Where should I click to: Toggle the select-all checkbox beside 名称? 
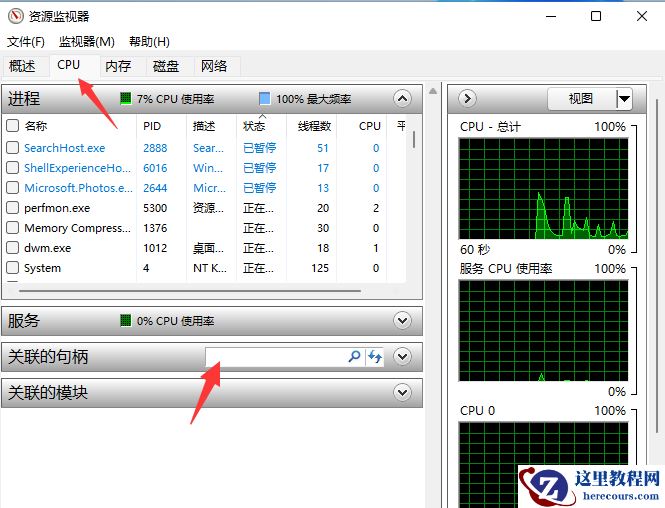coord(13,126)
